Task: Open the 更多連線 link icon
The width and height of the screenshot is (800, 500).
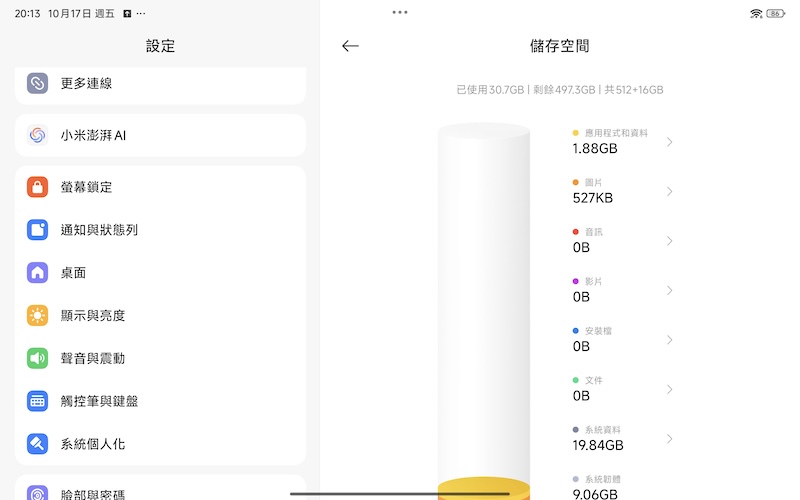Action: (38, 84)
